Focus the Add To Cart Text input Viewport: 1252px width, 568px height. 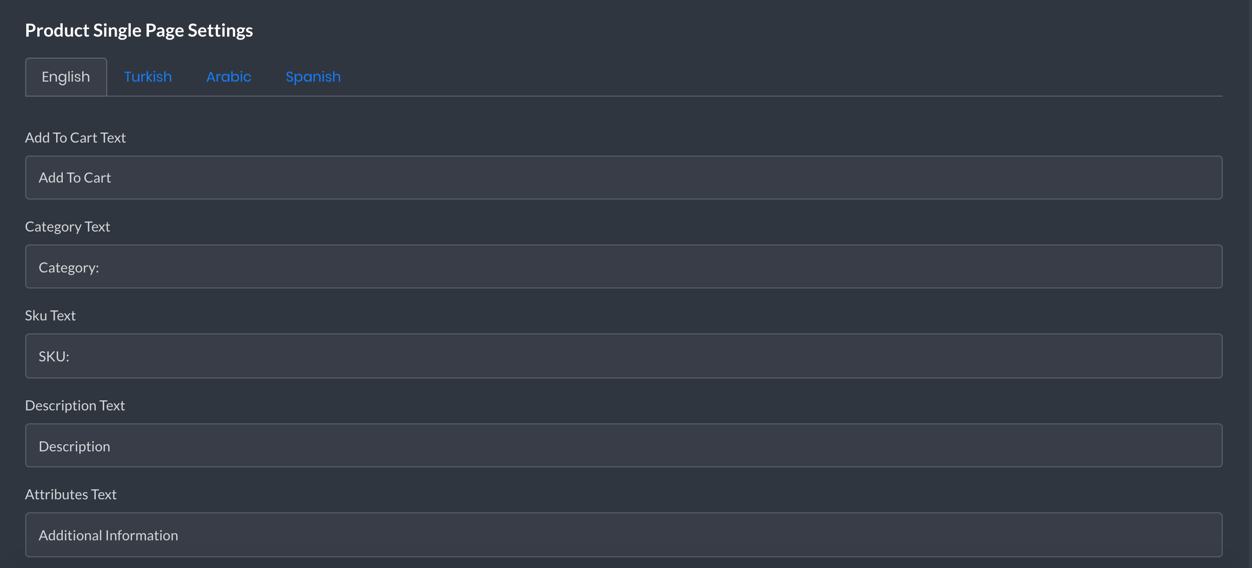624,177
